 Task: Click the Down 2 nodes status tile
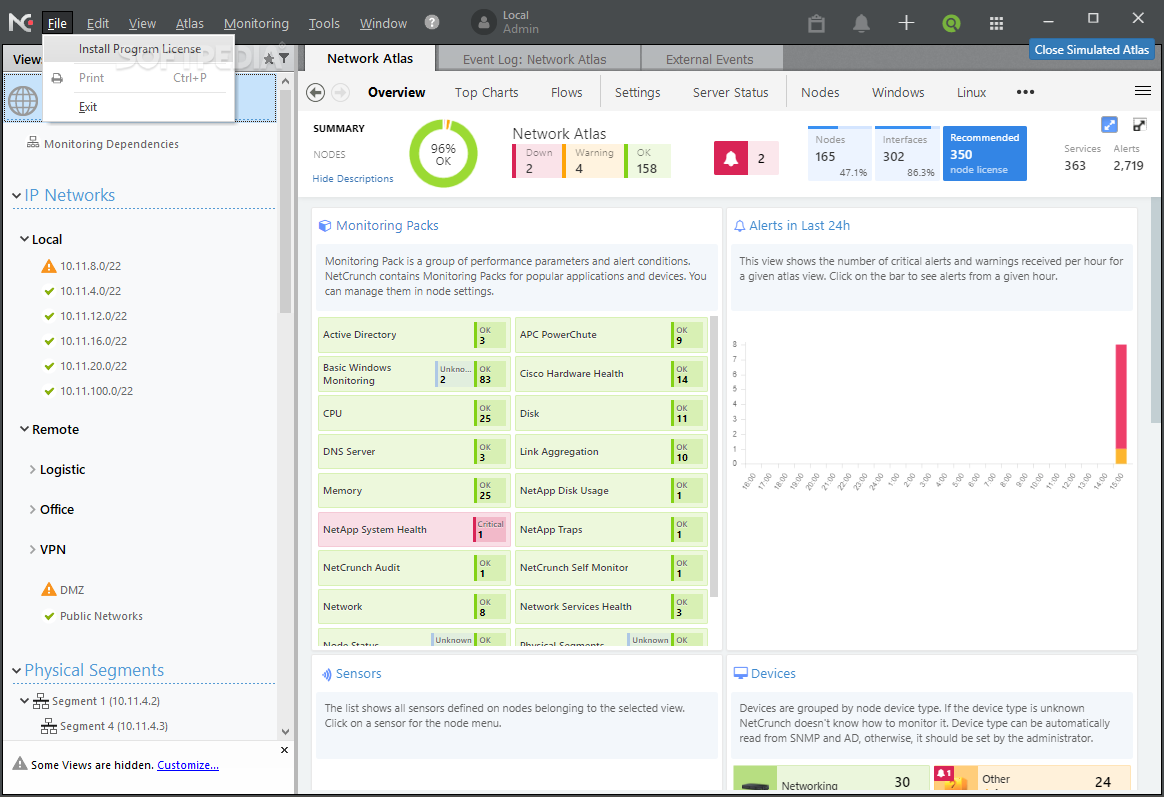point(536,161)
